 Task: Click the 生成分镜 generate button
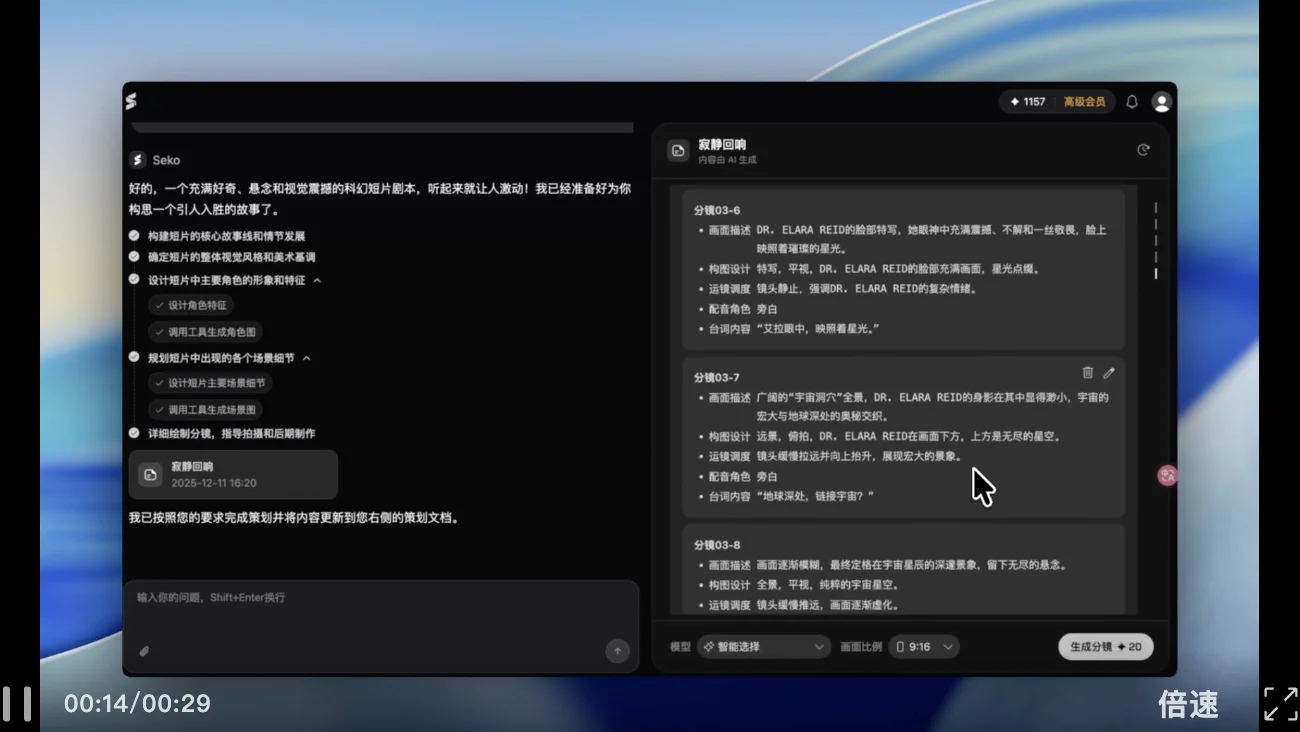(1105, 647)
